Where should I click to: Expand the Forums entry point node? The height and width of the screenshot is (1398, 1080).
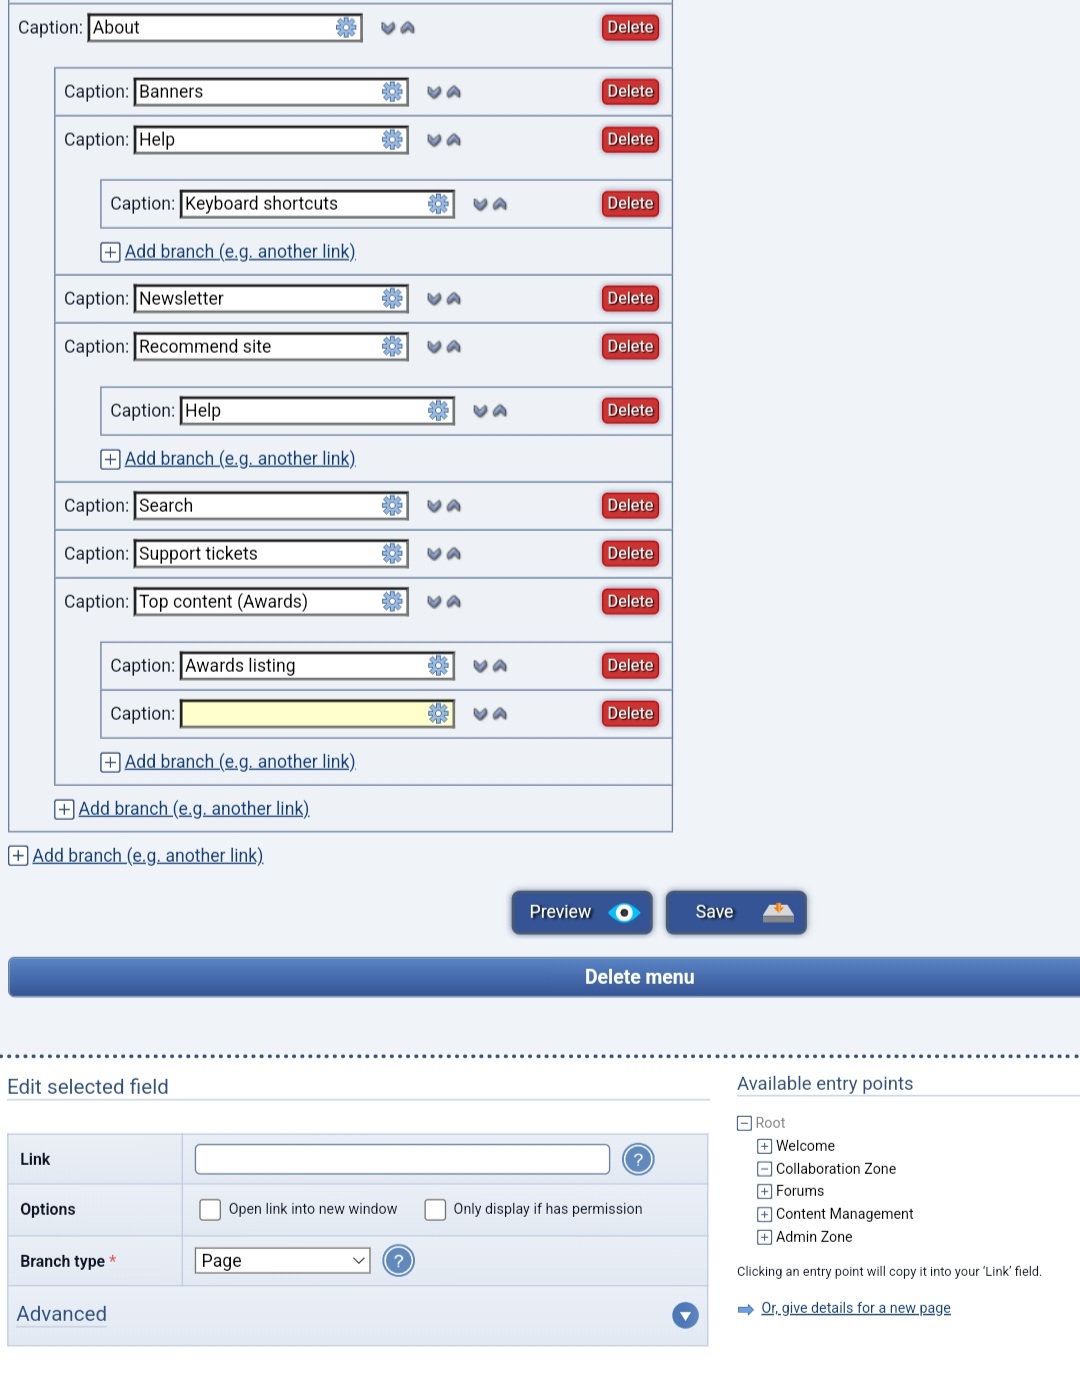click(764, 1192)
